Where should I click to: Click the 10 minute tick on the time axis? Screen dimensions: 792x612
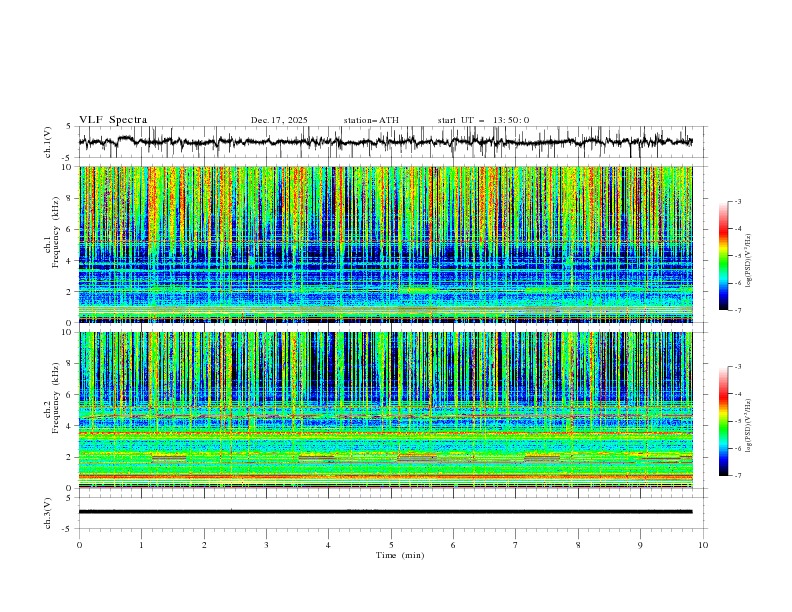703,544
